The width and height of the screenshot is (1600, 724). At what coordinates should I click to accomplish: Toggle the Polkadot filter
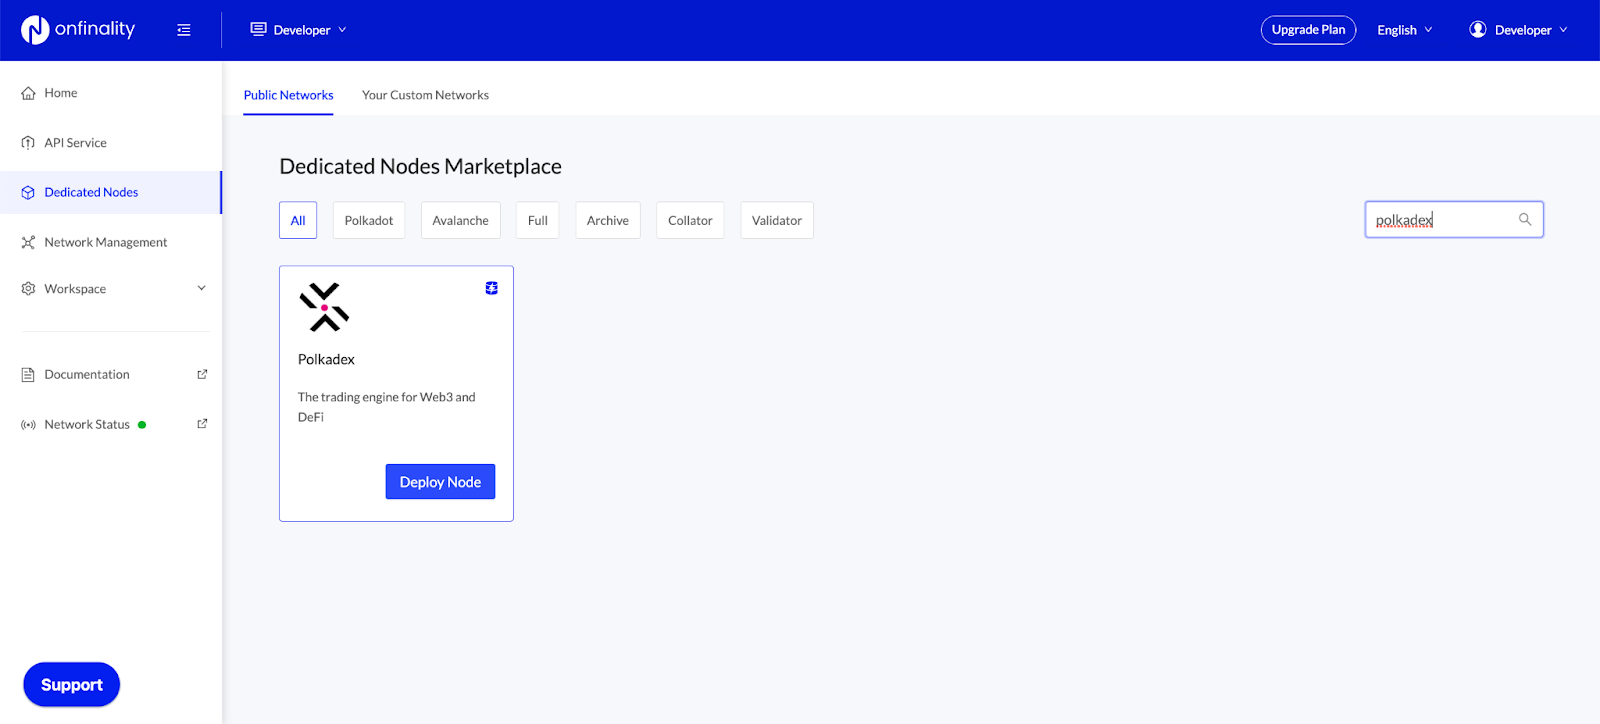click(369, 221)
